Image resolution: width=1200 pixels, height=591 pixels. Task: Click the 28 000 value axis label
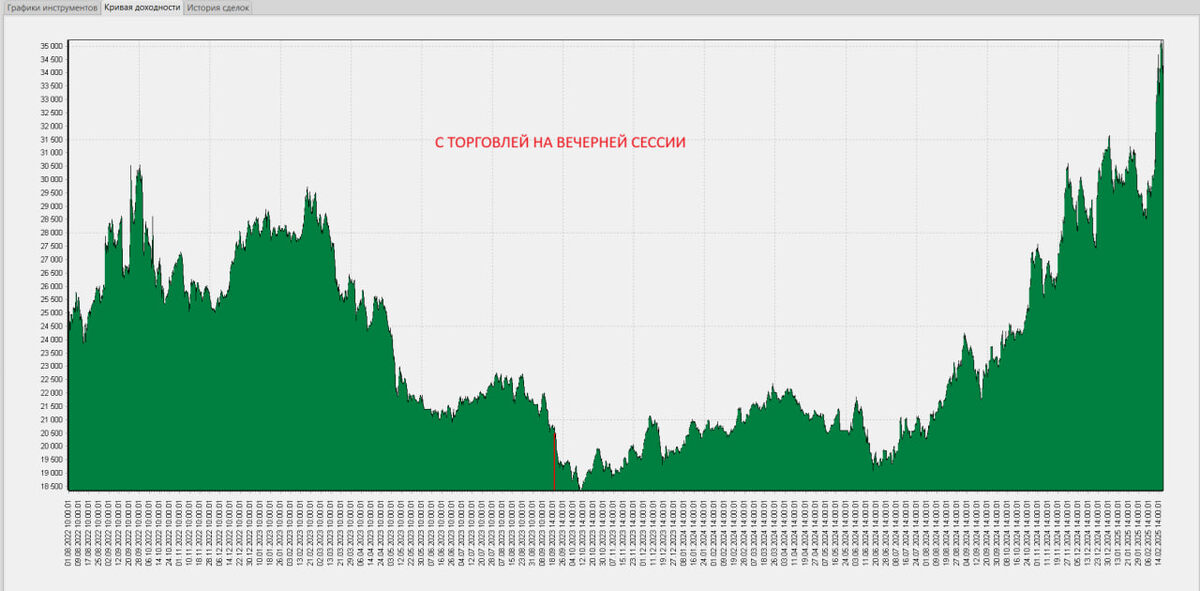pyautogui.click(x=51, y=233)
